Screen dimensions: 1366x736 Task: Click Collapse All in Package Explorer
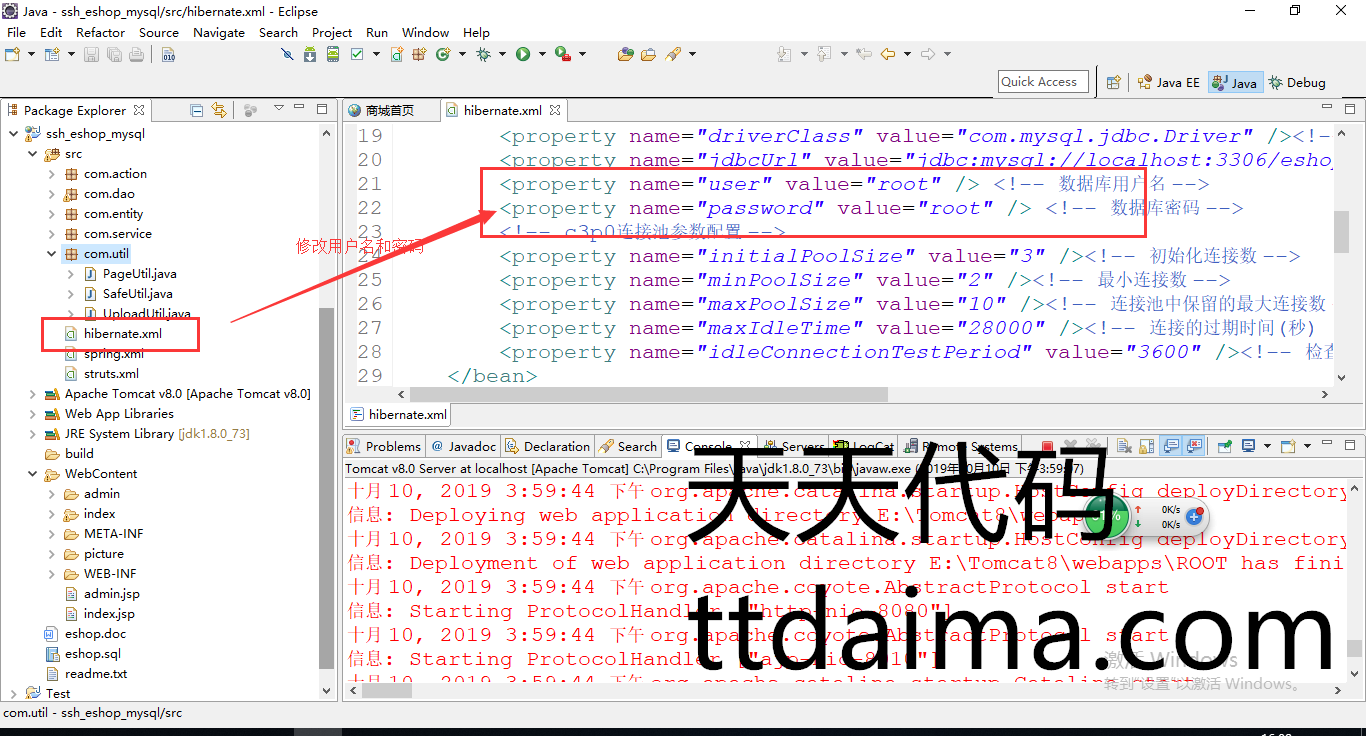pos(197,110)
